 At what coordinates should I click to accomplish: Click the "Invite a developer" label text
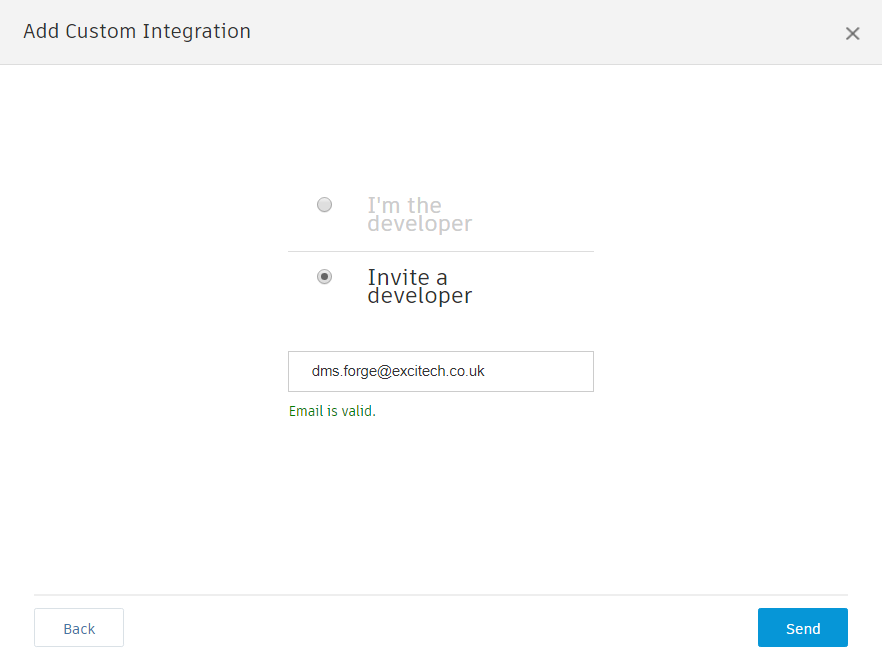(x=419, y=286)
